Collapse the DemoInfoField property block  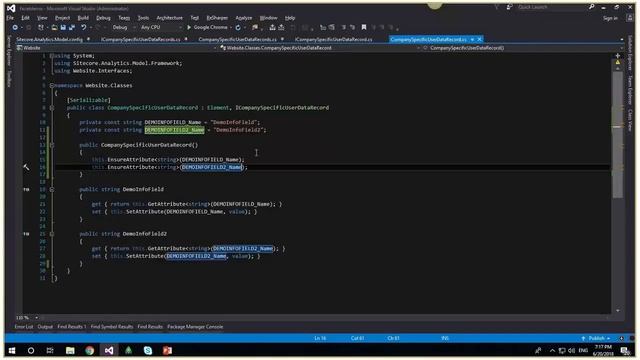52,189
